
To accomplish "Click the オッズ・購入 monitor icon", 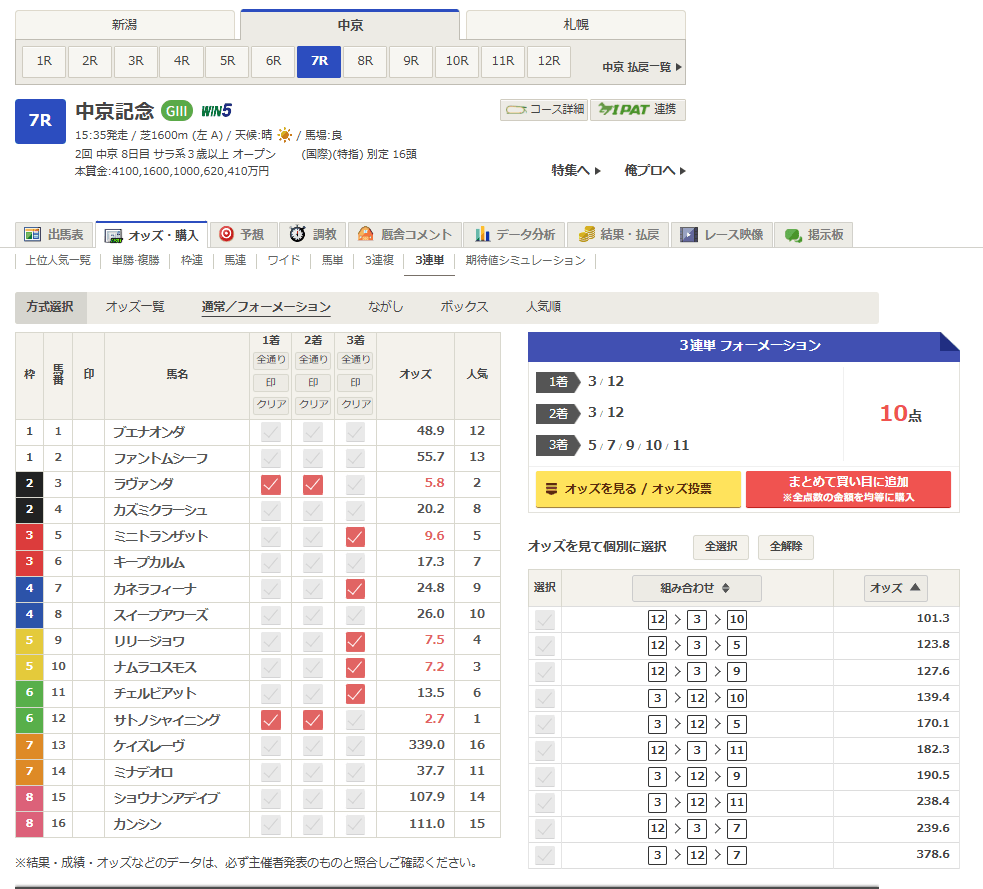I will pos(113,236).
